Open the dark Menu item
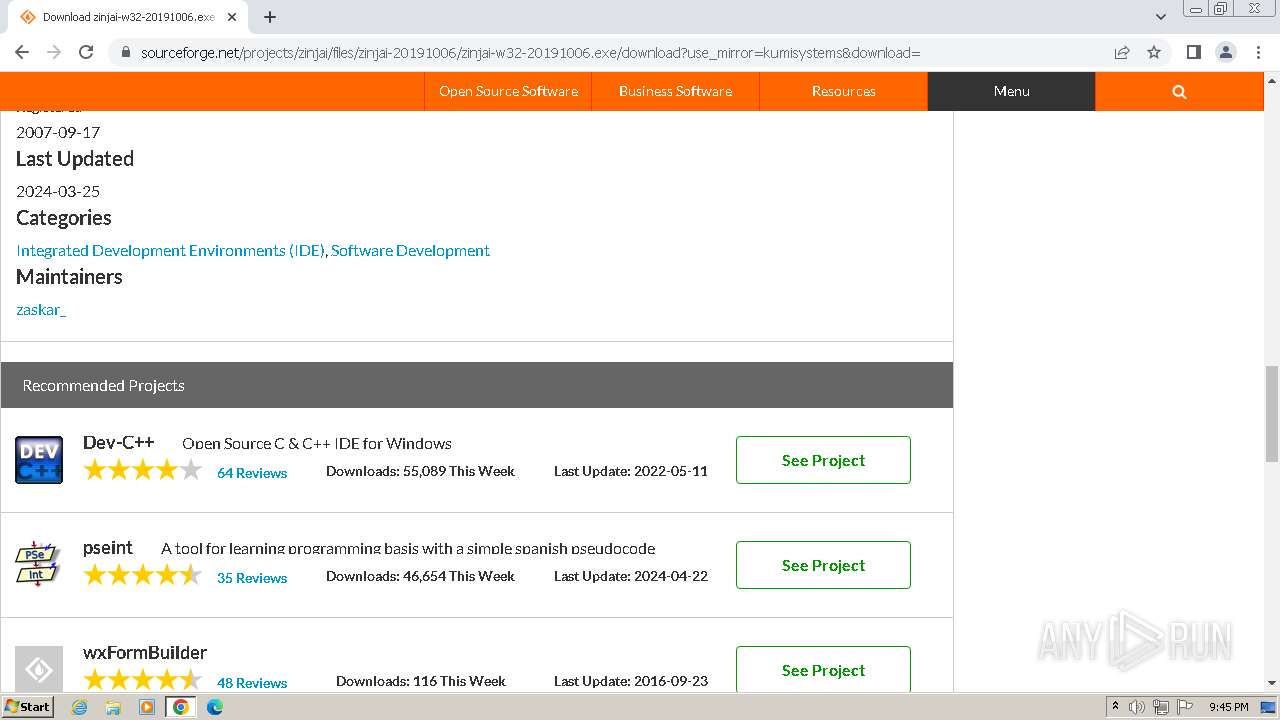 [x=1011, y=91]
